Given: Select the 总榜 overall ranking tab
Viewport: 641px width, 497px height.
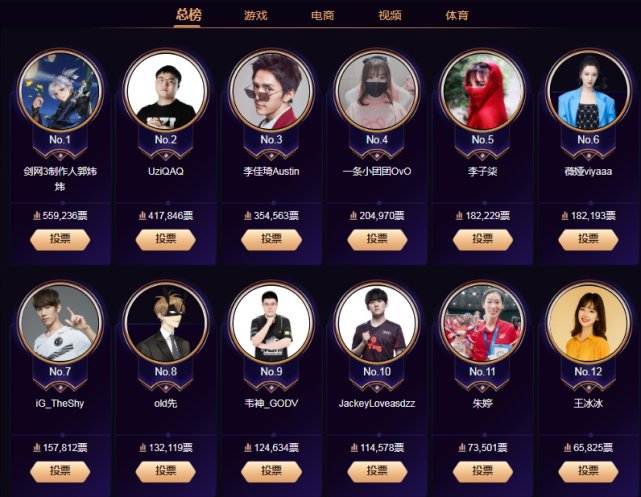Looking at the screenshot, I should click(188, 15).
